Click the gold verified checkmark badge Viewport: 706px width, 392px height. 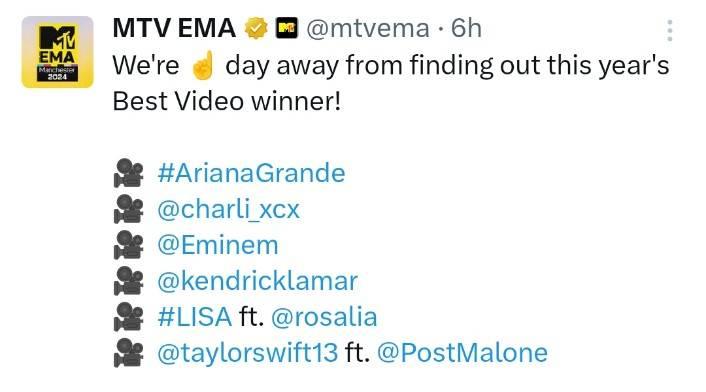pos(256,28)
